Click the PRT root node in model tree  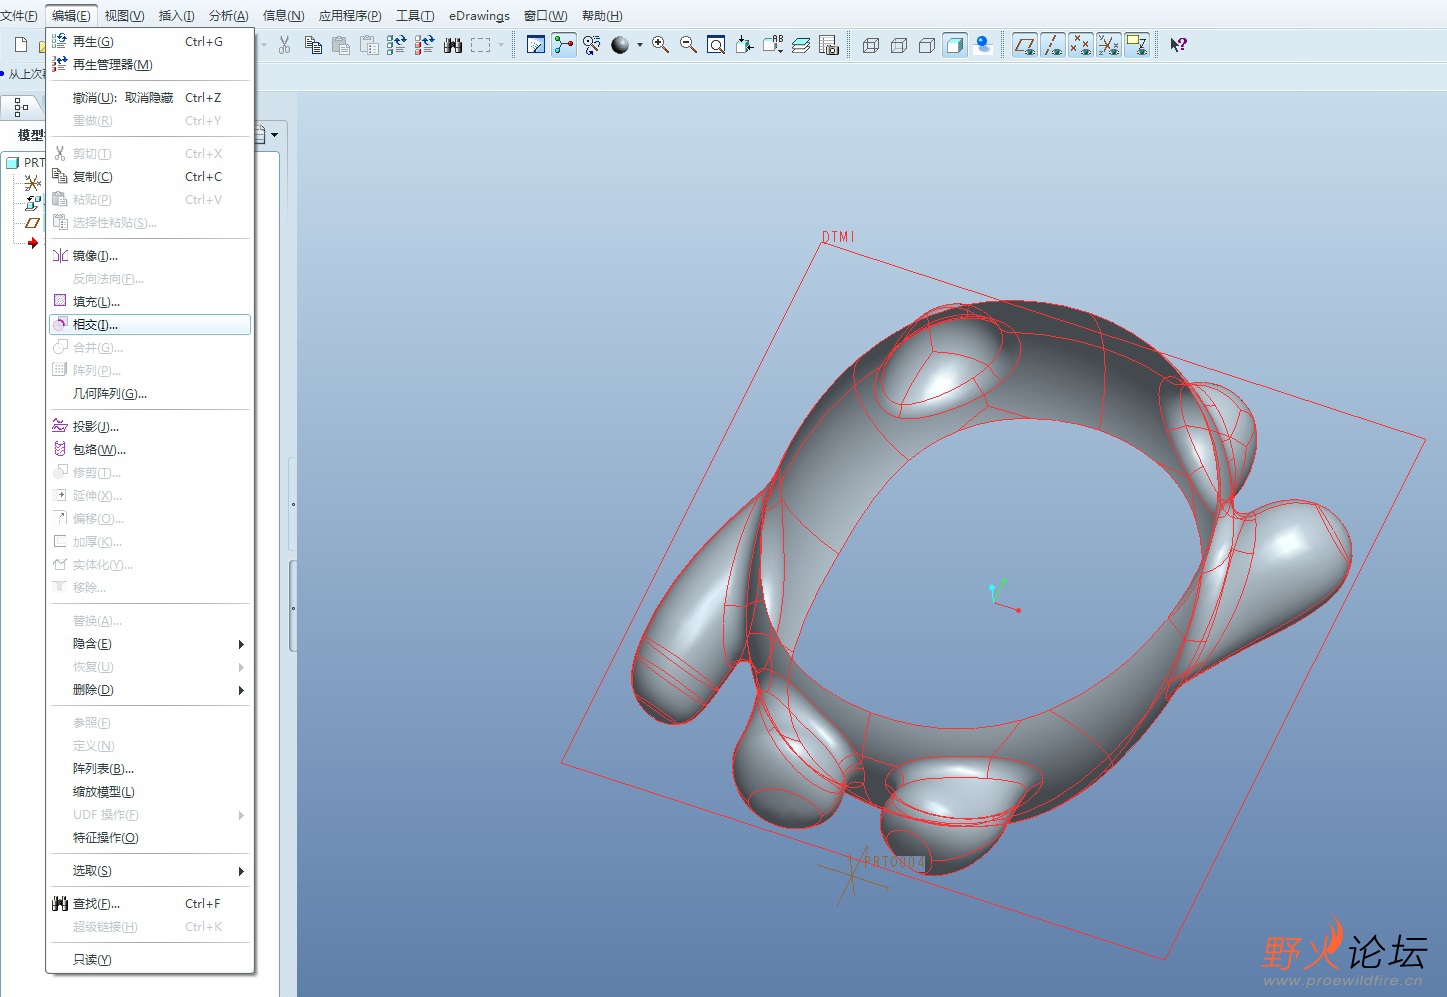(x=25, y=163)
